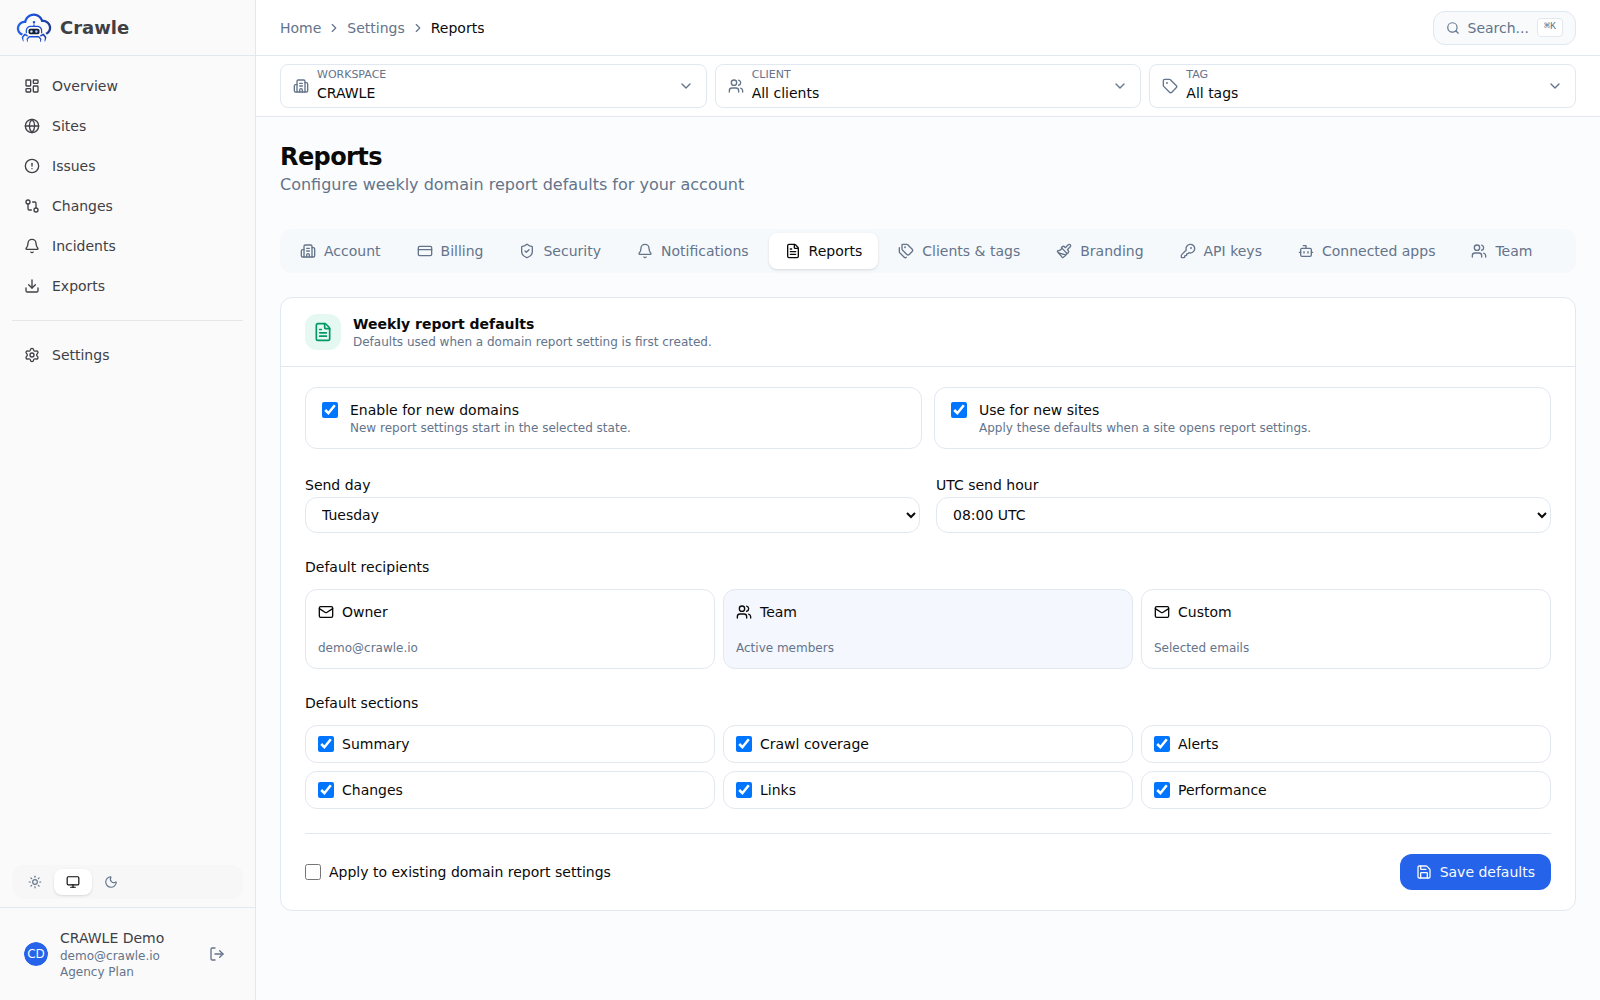
Task: Click the log out icon beside the demo account
Action: [217, 954]
